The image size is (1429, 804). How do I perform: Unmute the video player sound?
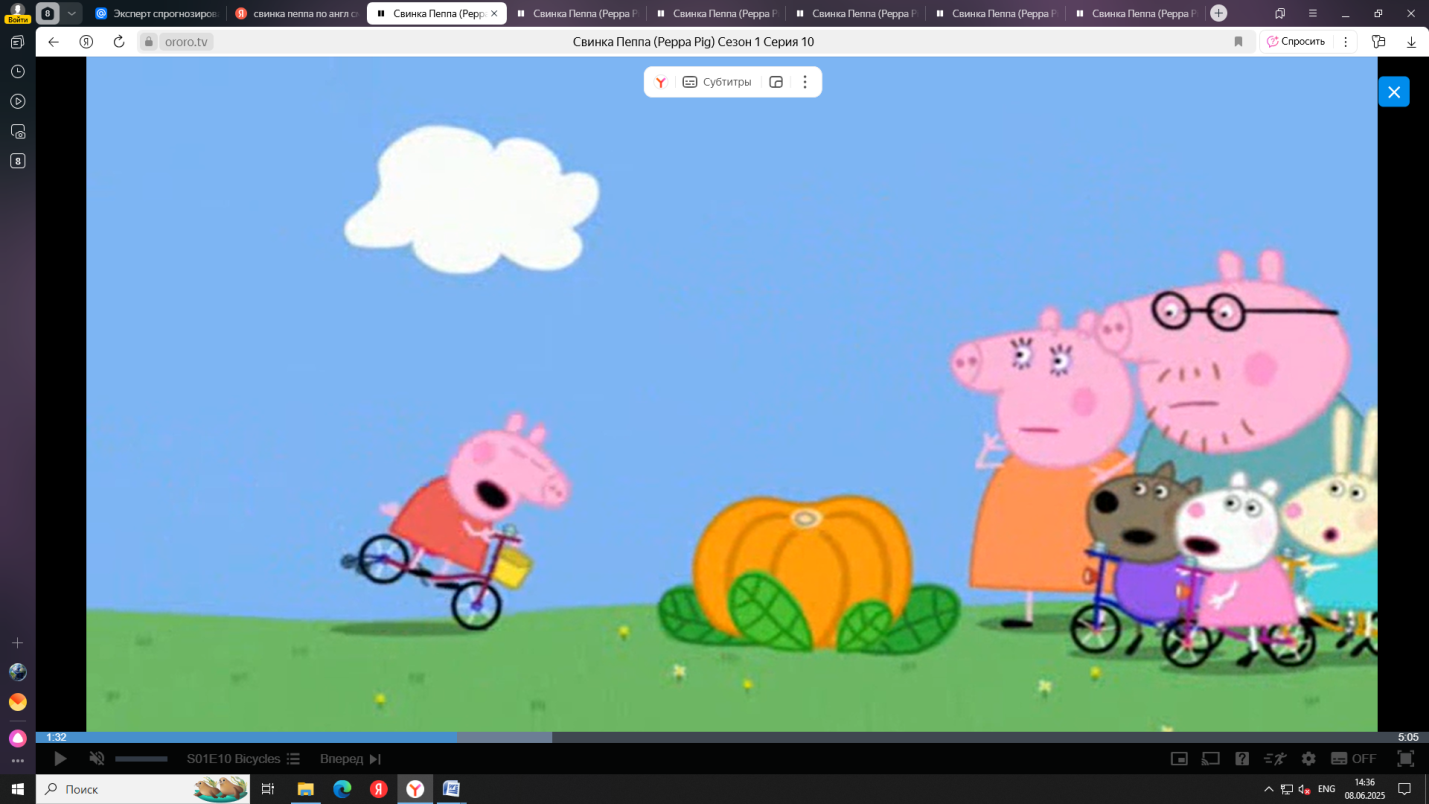(x=97, y=759)
